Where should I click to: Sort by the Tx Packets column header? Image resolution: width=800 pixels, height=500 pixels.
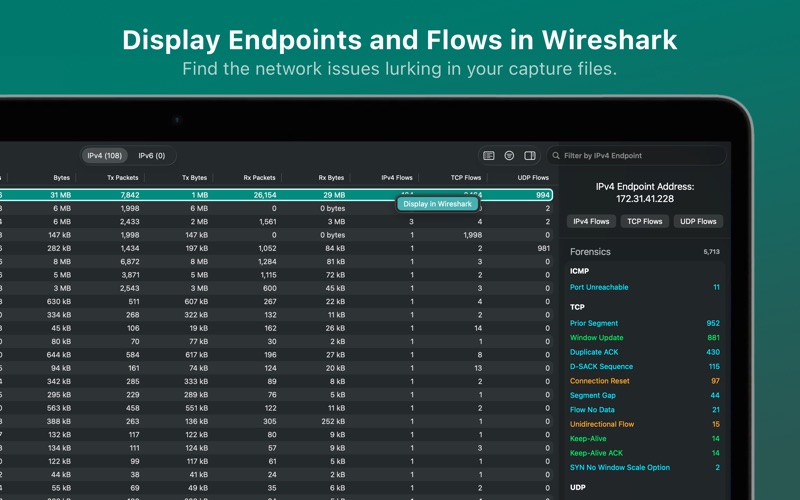[x=122, y=178]
